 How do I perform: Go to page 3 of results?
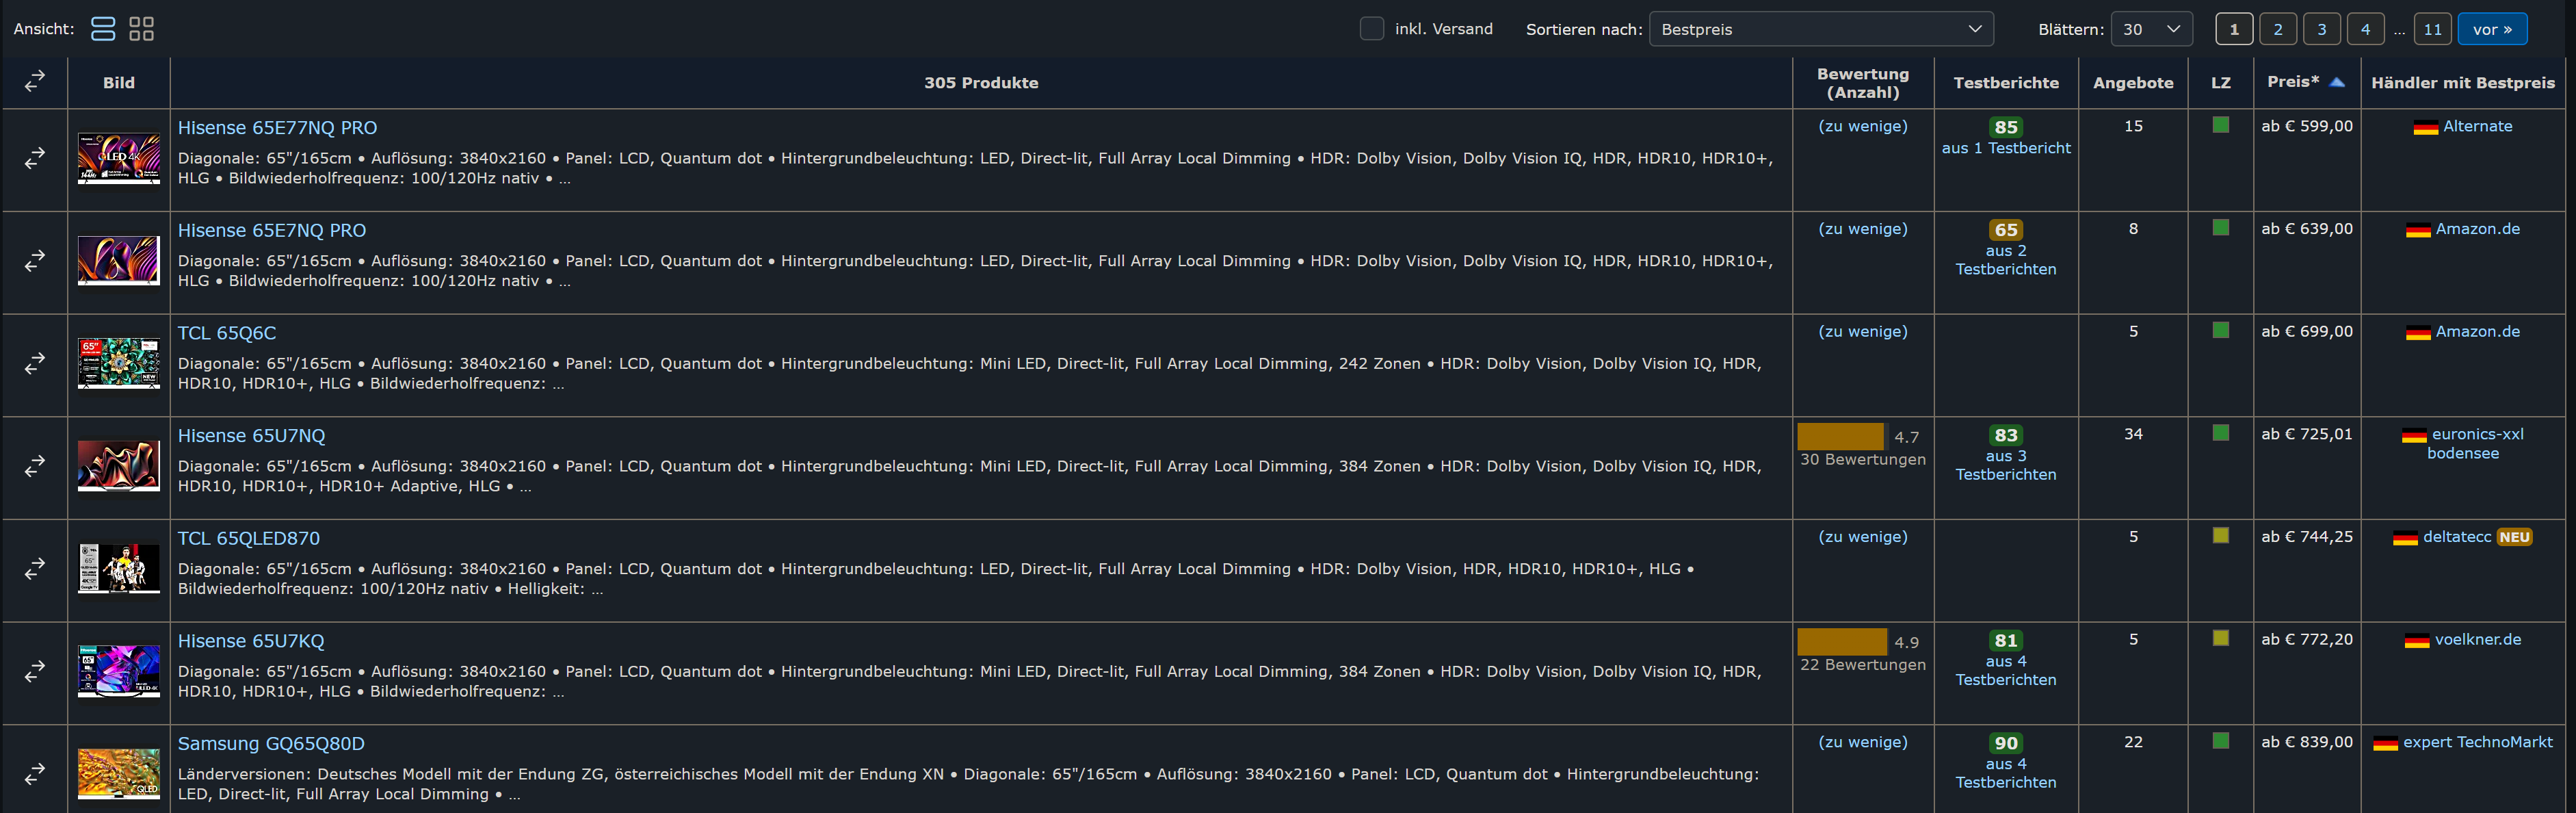click(2321, 29)
